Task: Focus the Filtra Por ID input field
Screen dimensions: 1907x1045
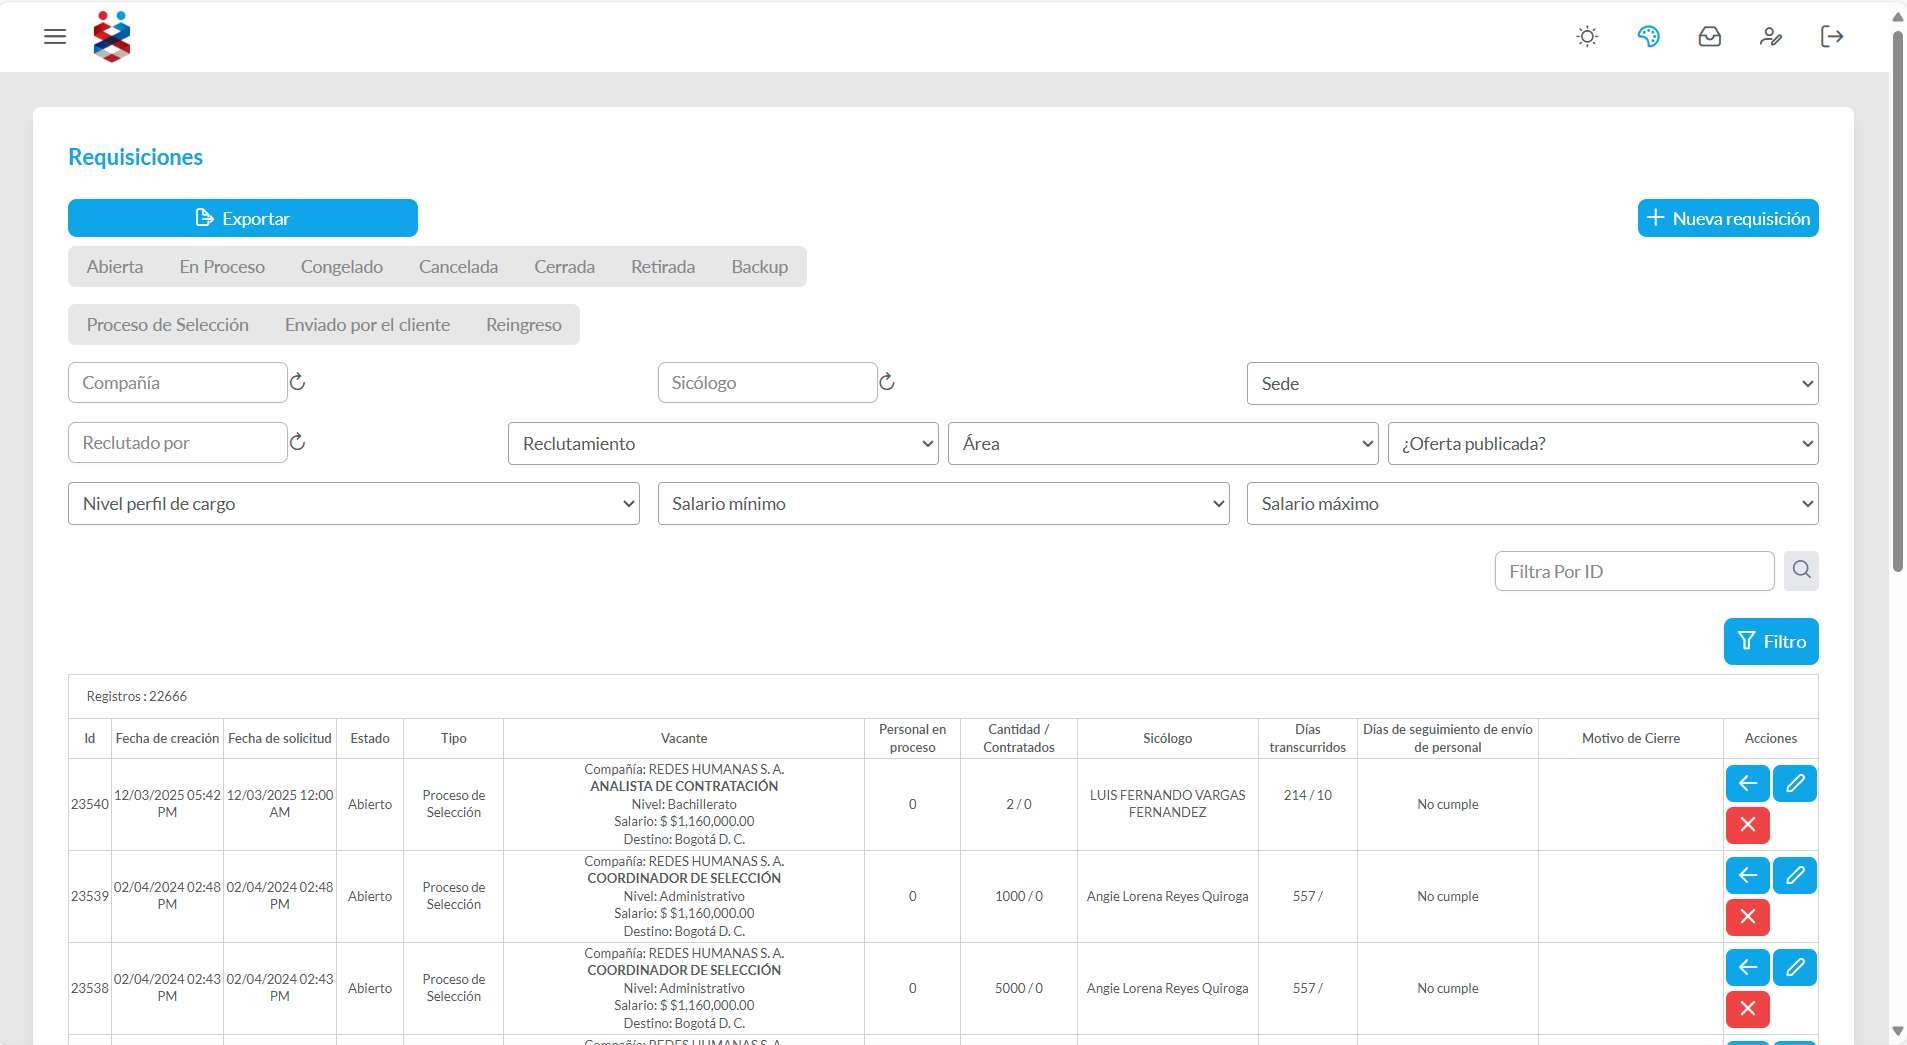Action: click(x=1634, y=571)
